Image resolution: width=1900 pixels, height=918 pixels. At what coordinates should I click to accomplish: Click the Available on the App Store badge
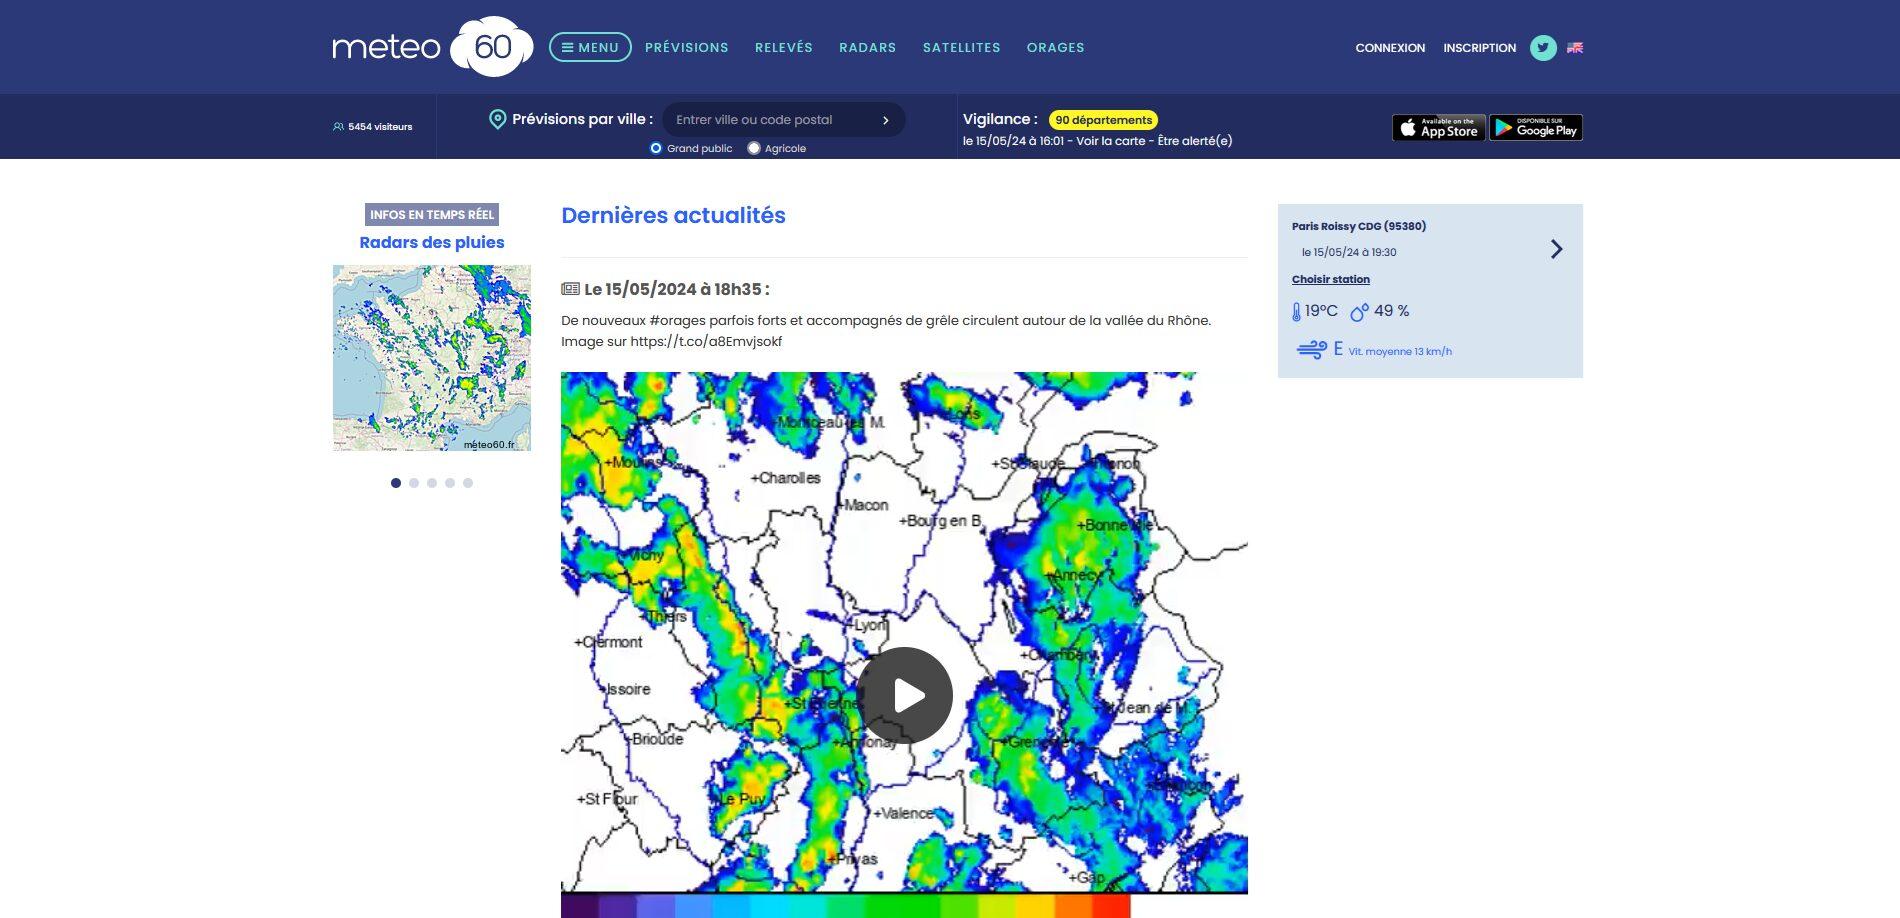tap(1439, 127)
